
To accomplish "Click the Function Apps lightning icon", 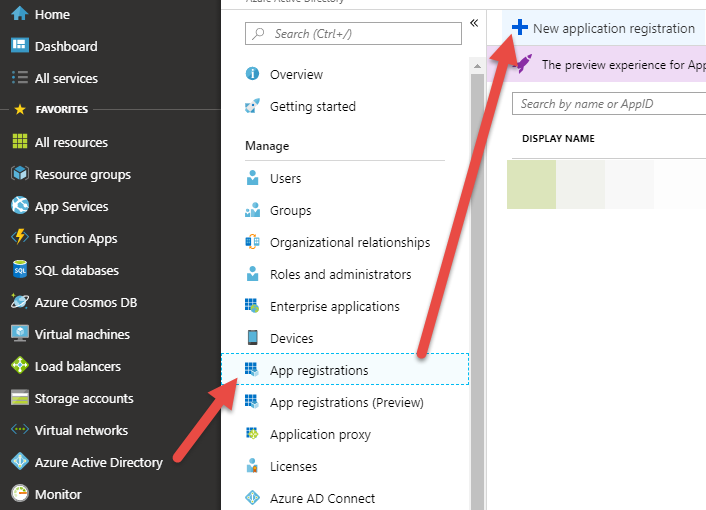I will [x=19, y=237].
